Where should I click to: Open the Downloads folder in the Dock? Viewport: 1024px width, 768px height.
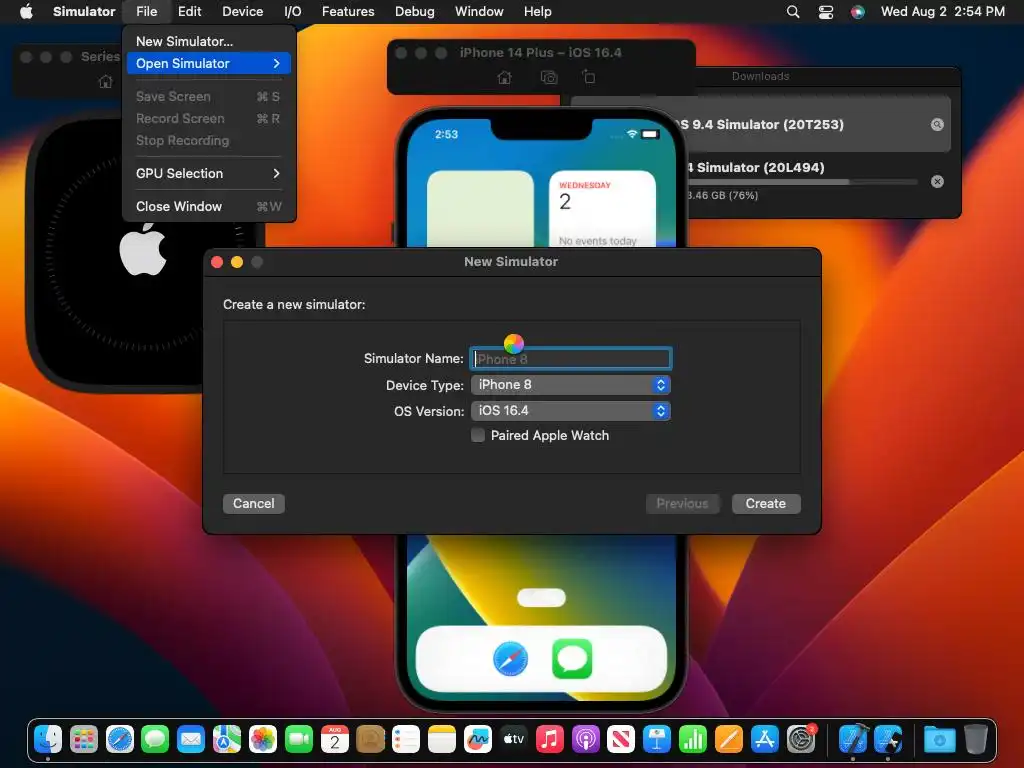click(x=940, y=739)
